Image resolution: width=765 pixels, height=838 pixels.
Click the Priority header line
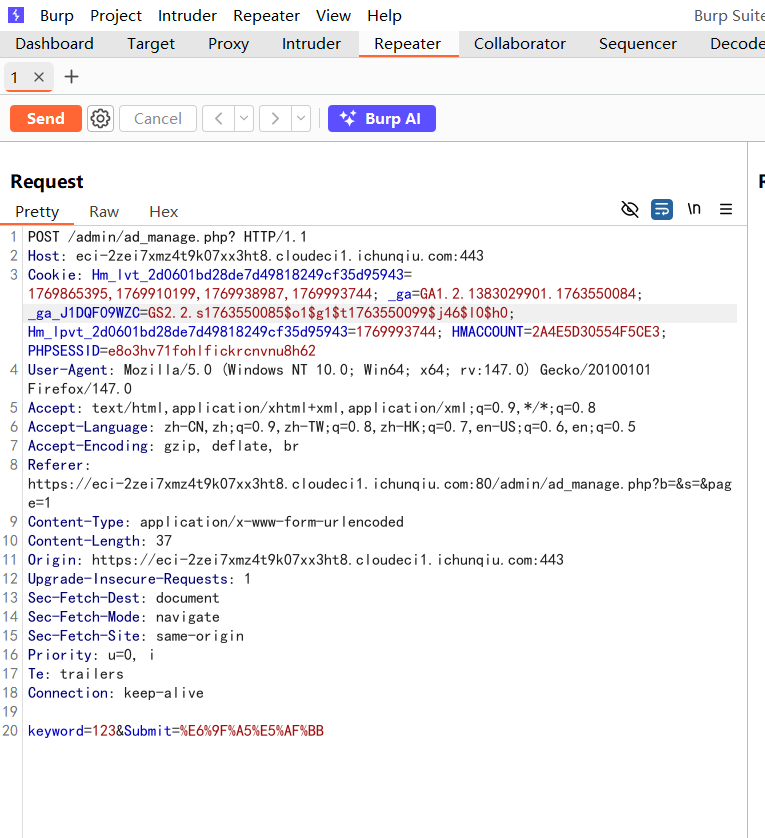click(x=91, y=655)
